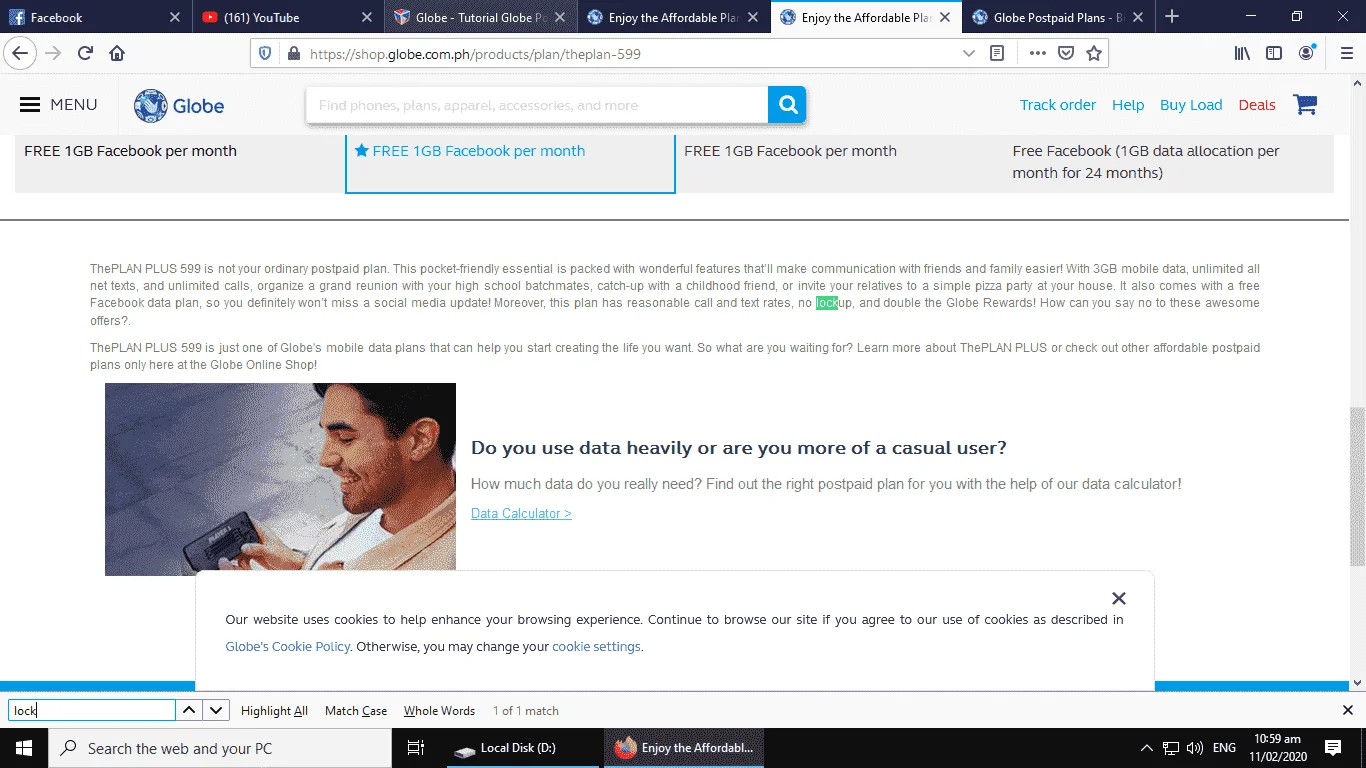Toggle Highlight All in find bar
1366x768 pixels.
274,711
